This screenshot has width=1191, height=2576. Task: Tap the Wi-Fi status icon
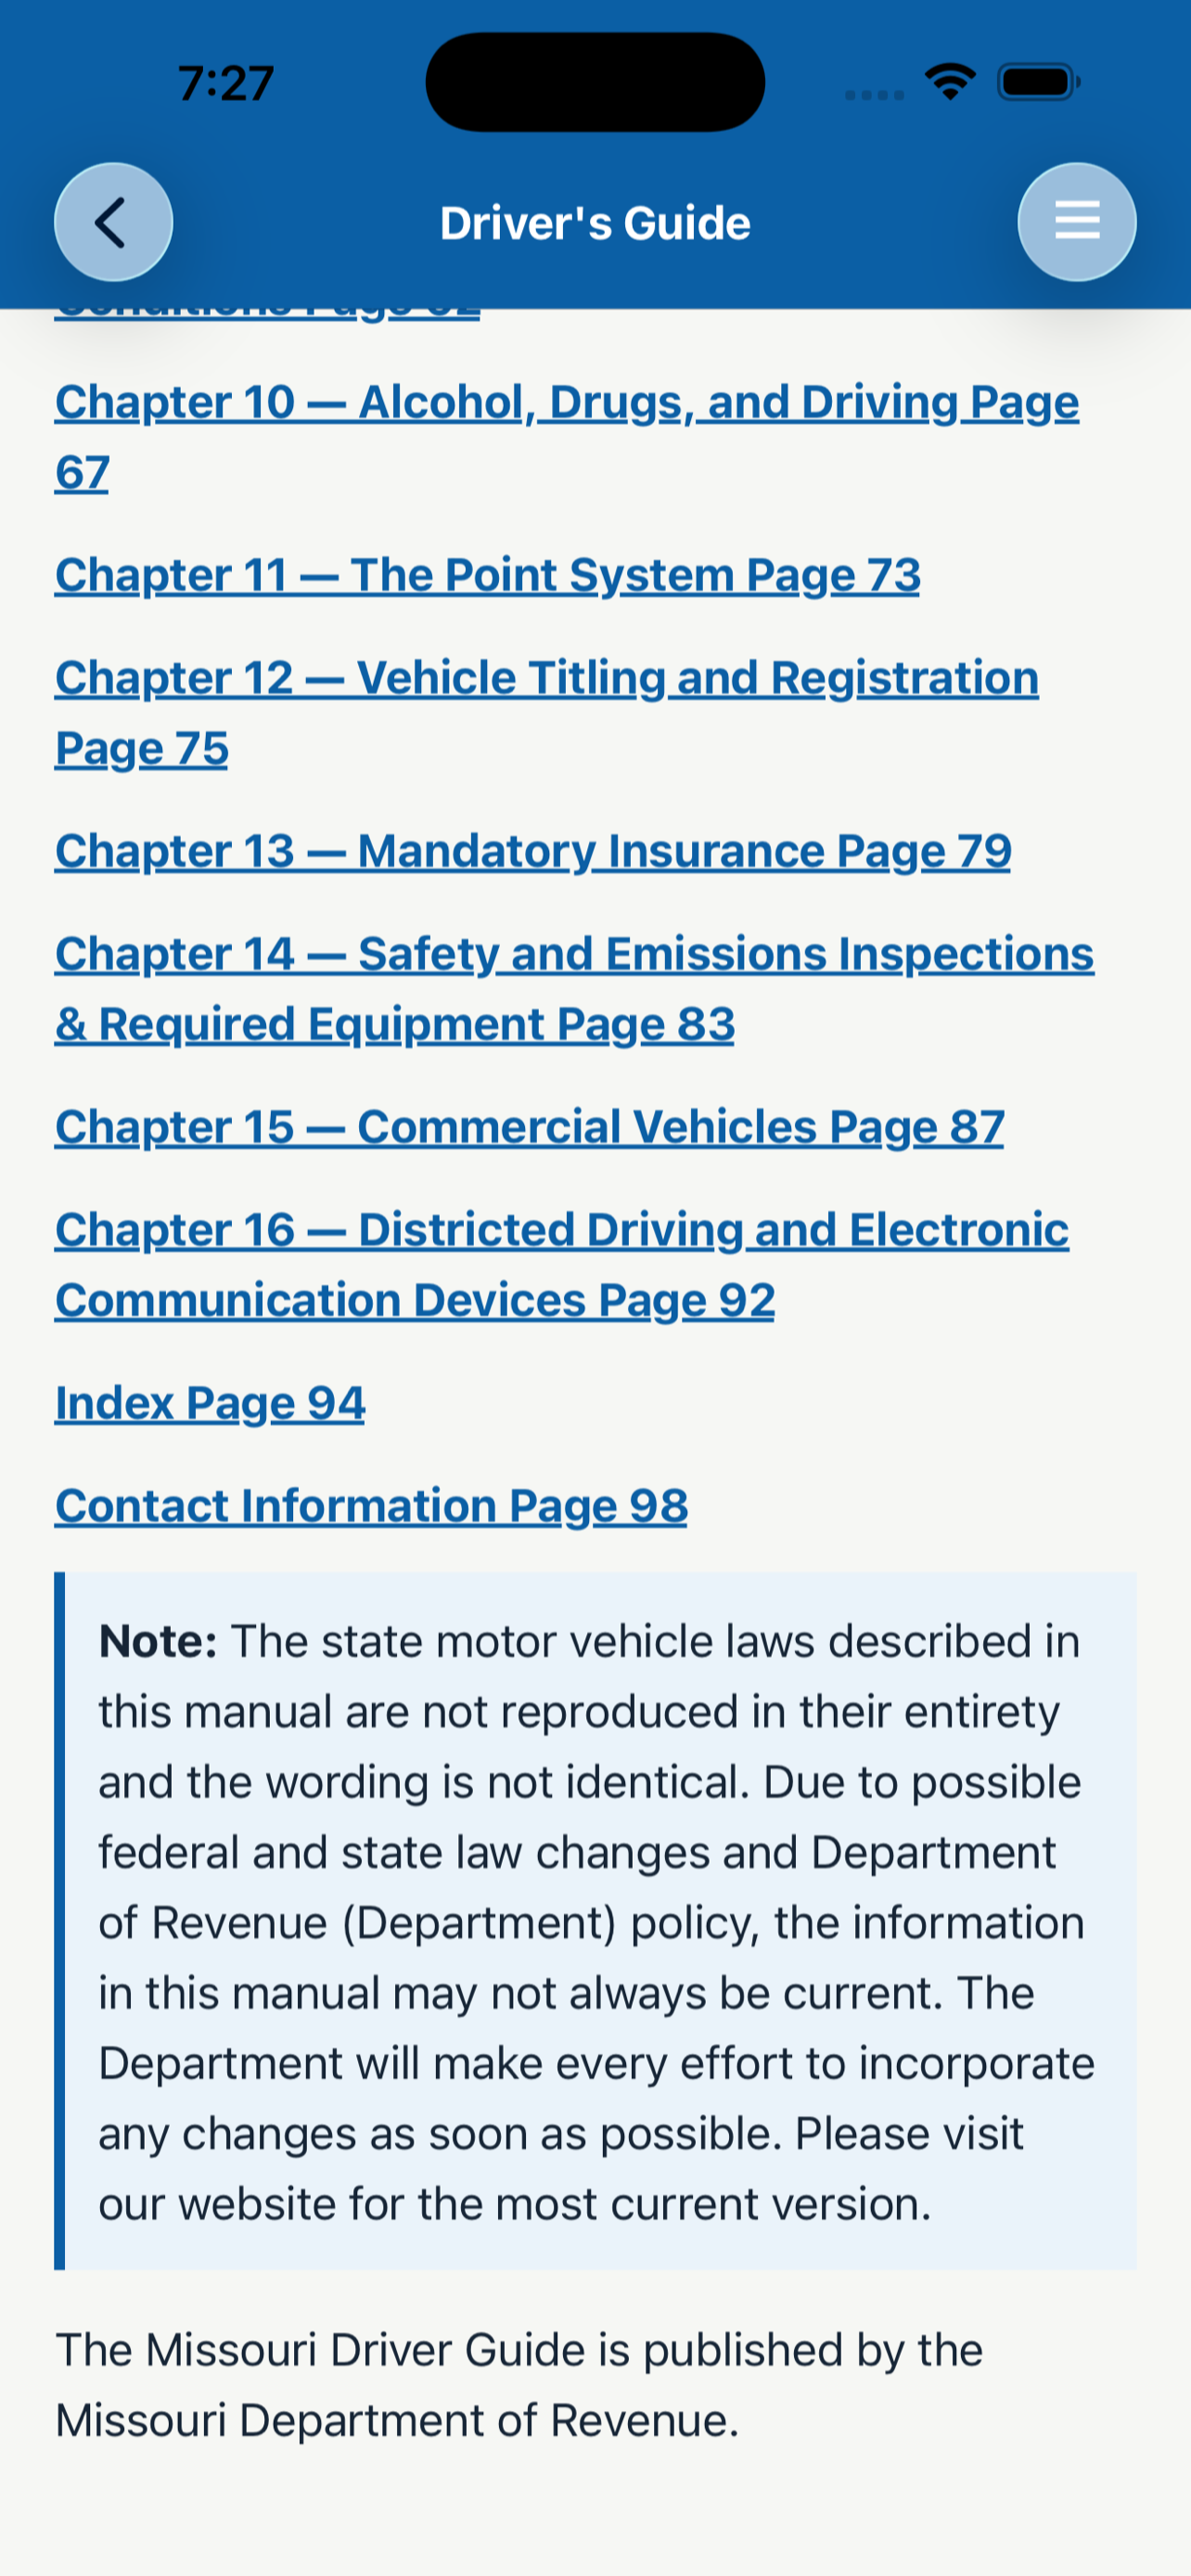tap(950, 82)
